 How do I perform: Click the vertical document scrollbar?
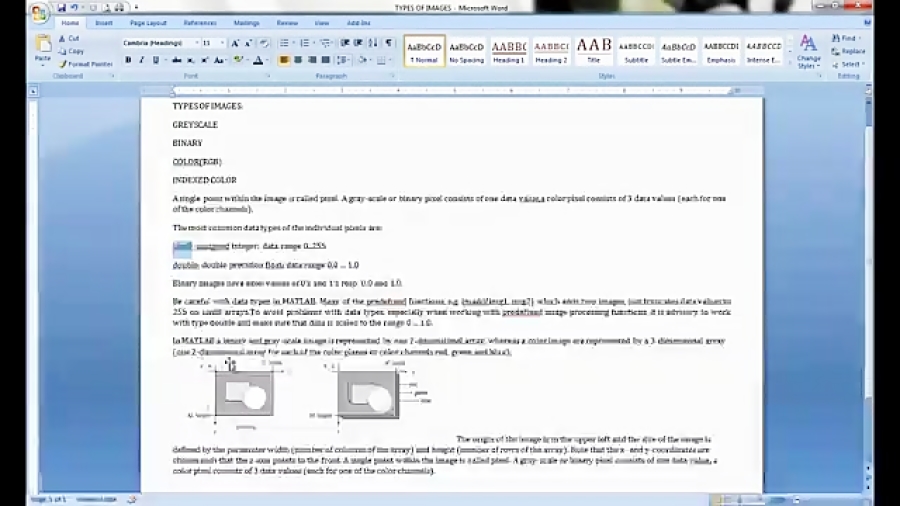pos(868,300)
